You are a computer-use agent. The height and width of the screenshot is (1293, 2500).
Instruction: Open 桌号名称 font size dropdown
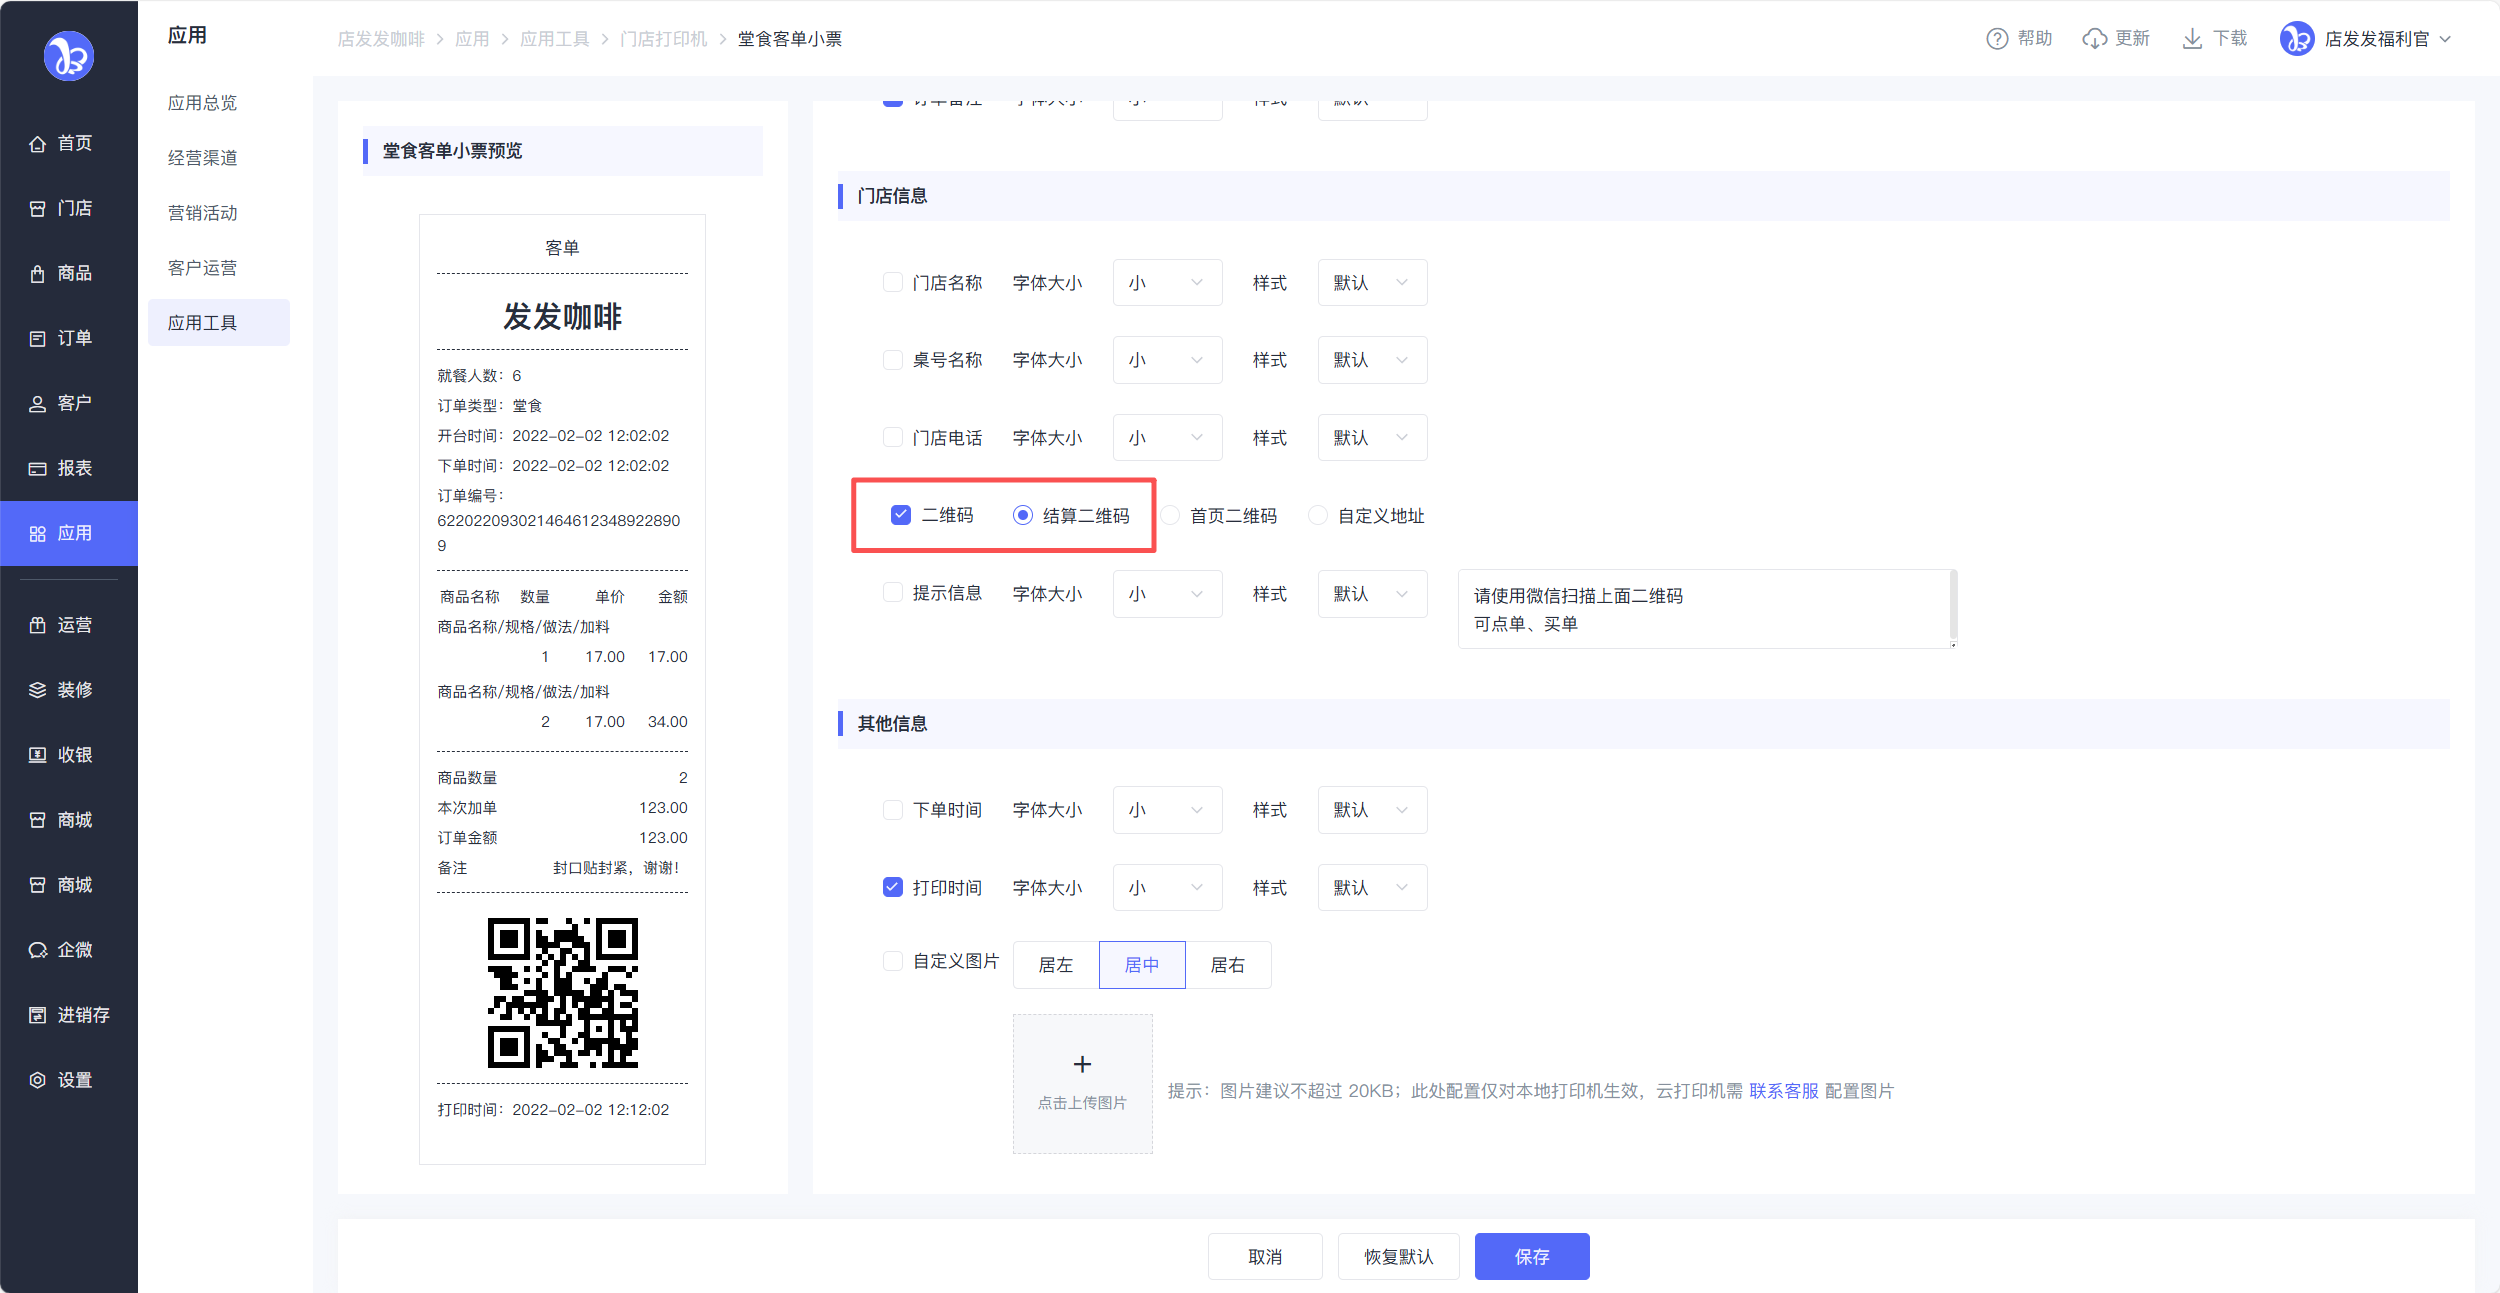coord(1166,360)
